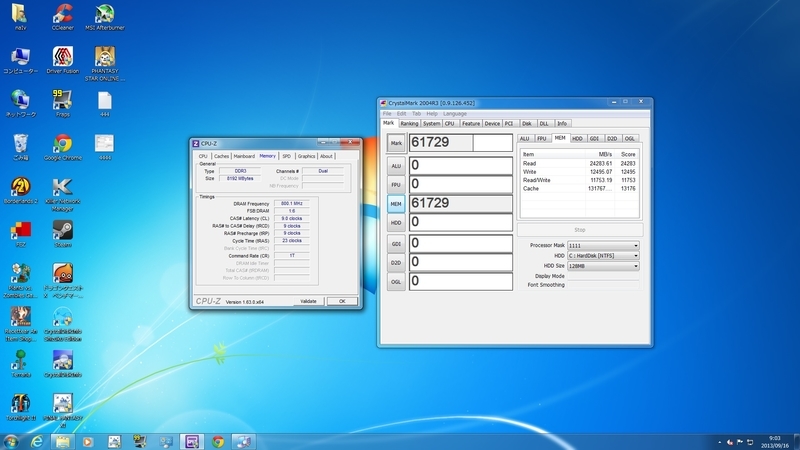Select the Torchlight II desktop icon

(x=21, y=407)
